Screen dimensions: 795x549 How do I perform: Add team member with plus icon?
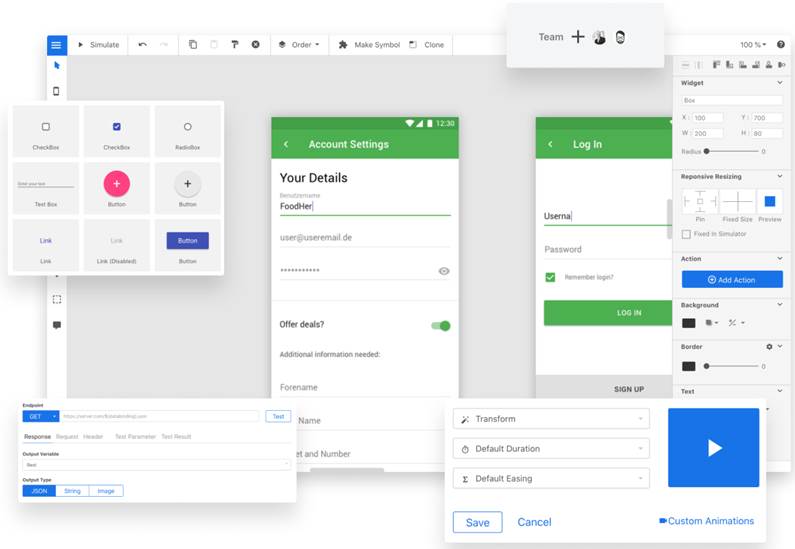(x=578, y=37)
